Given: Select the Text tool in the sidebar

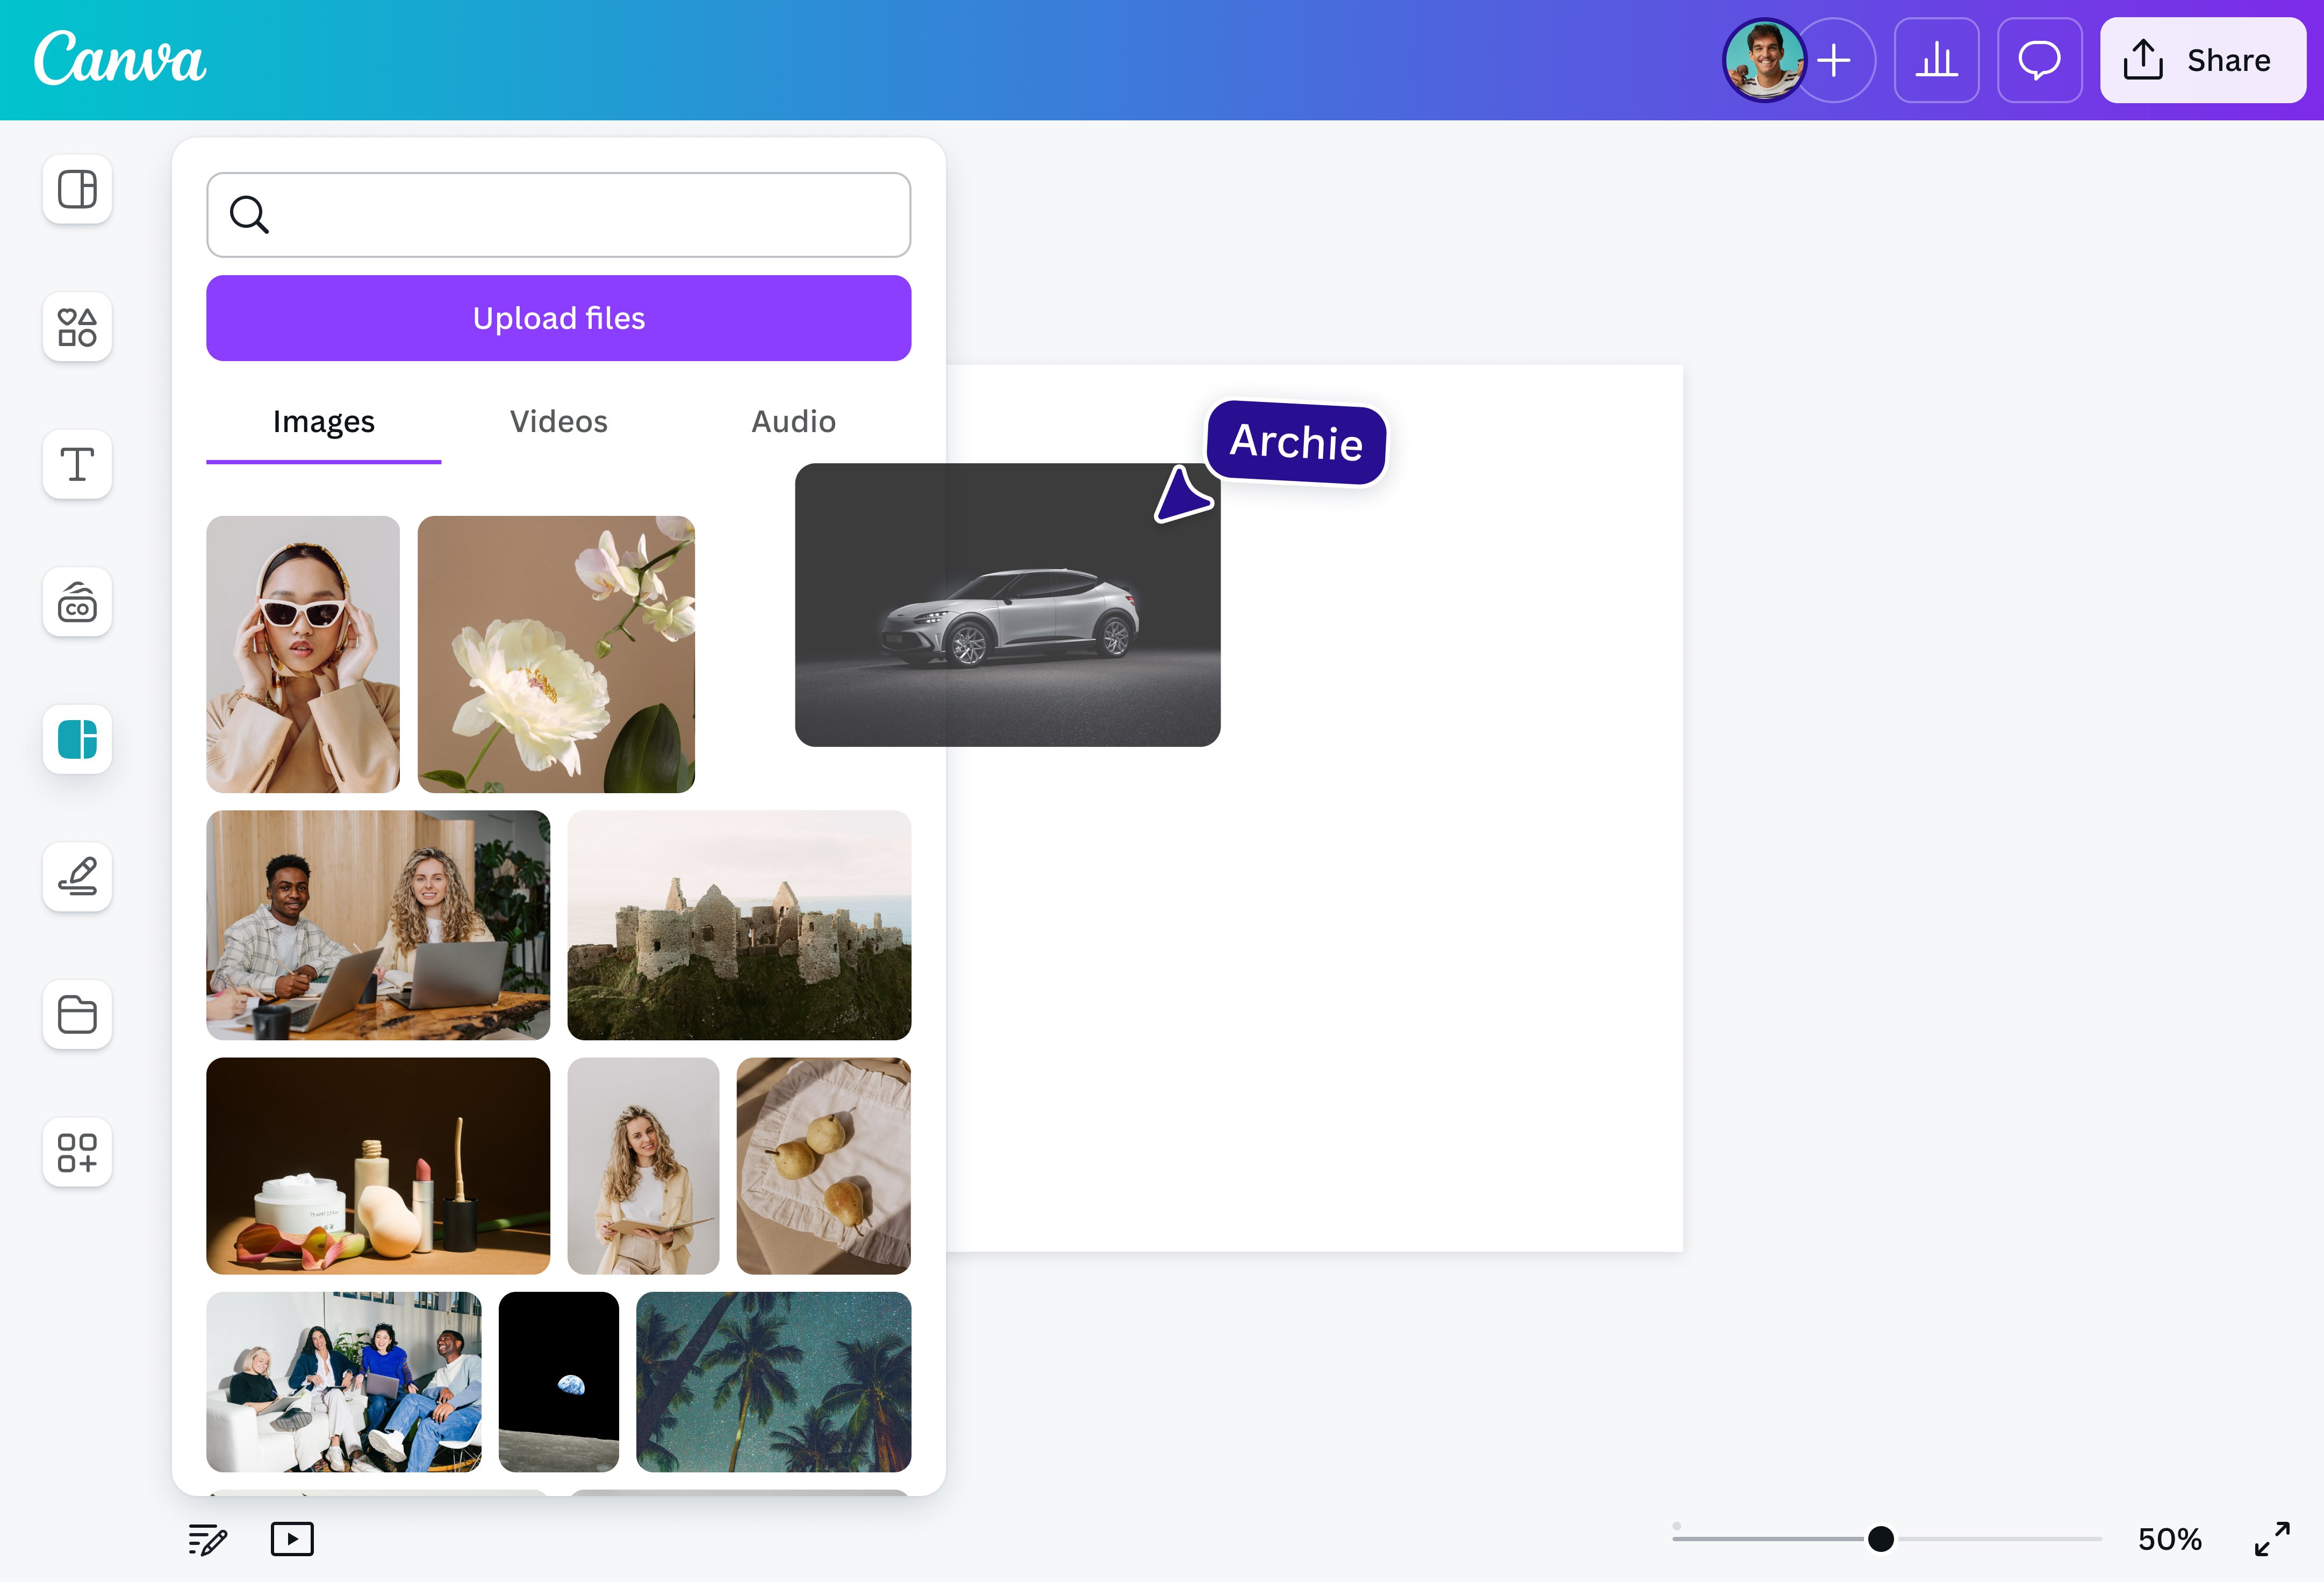Looking at the screenshot, I should tap(77, 465).
